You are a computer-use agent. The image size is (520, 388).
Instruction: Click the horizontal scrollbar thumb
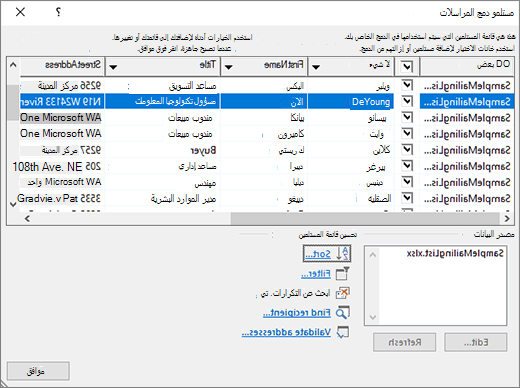click(x=365, y=218)
